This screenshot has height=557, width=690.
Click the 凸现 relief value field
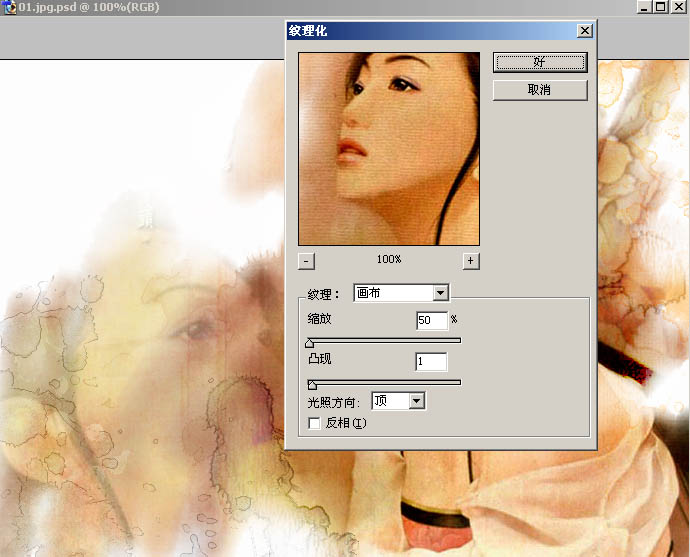[431, 362]
